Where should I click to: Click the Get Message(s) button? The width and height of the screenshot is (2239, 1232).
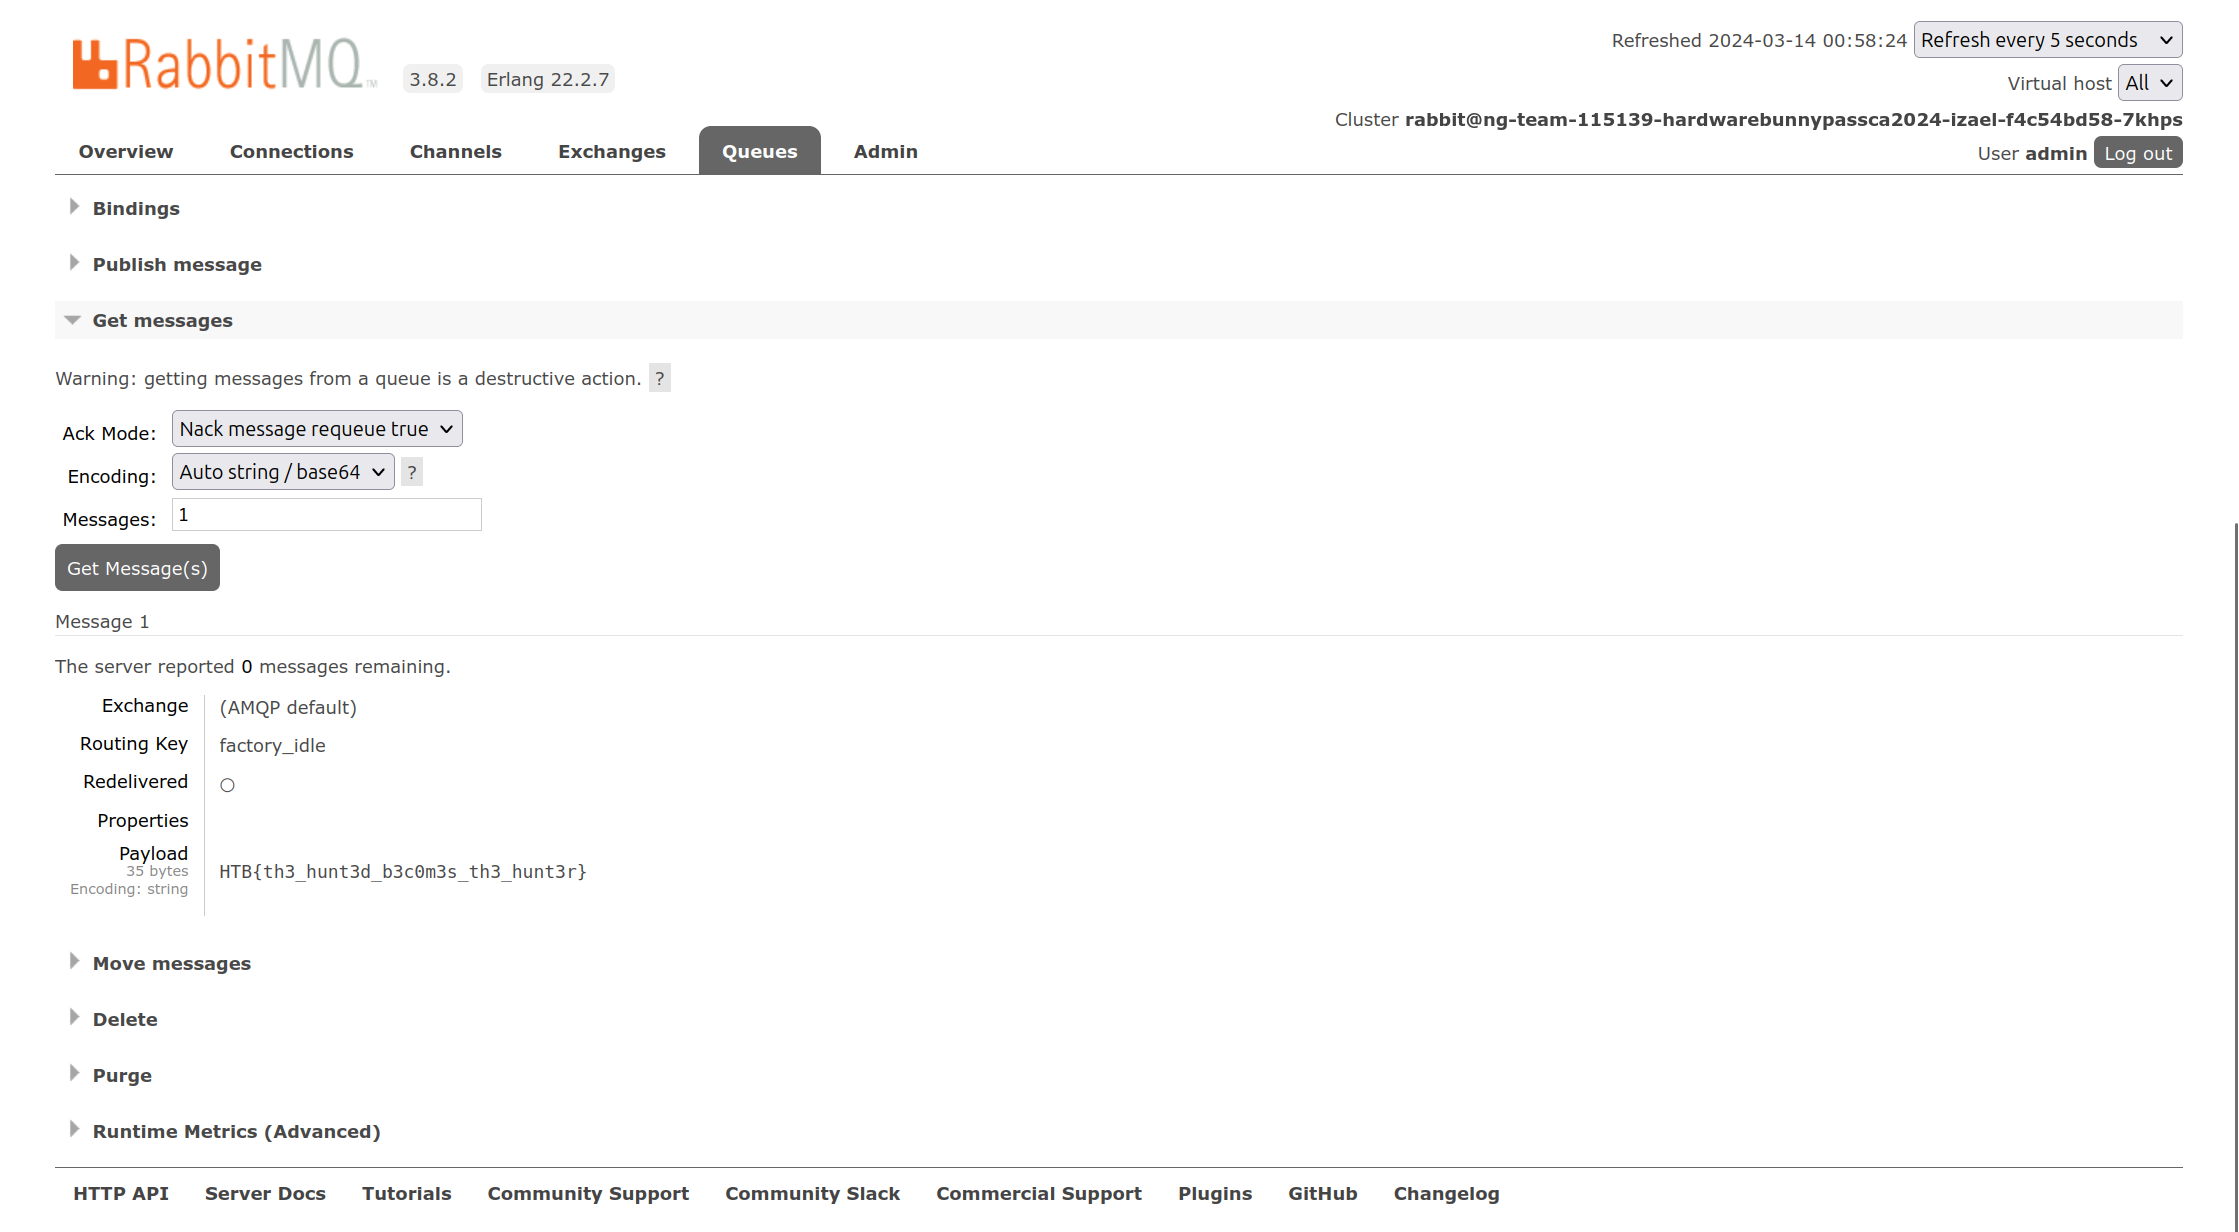[x=137, y=568]
